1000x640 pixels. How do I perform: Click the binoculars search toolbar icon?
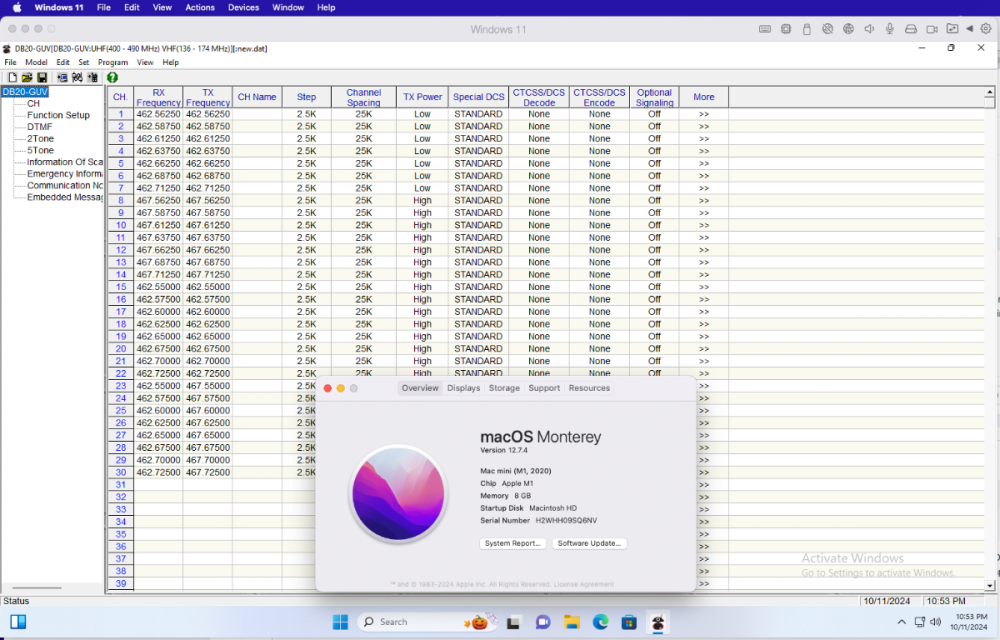(x=77, y=77)
